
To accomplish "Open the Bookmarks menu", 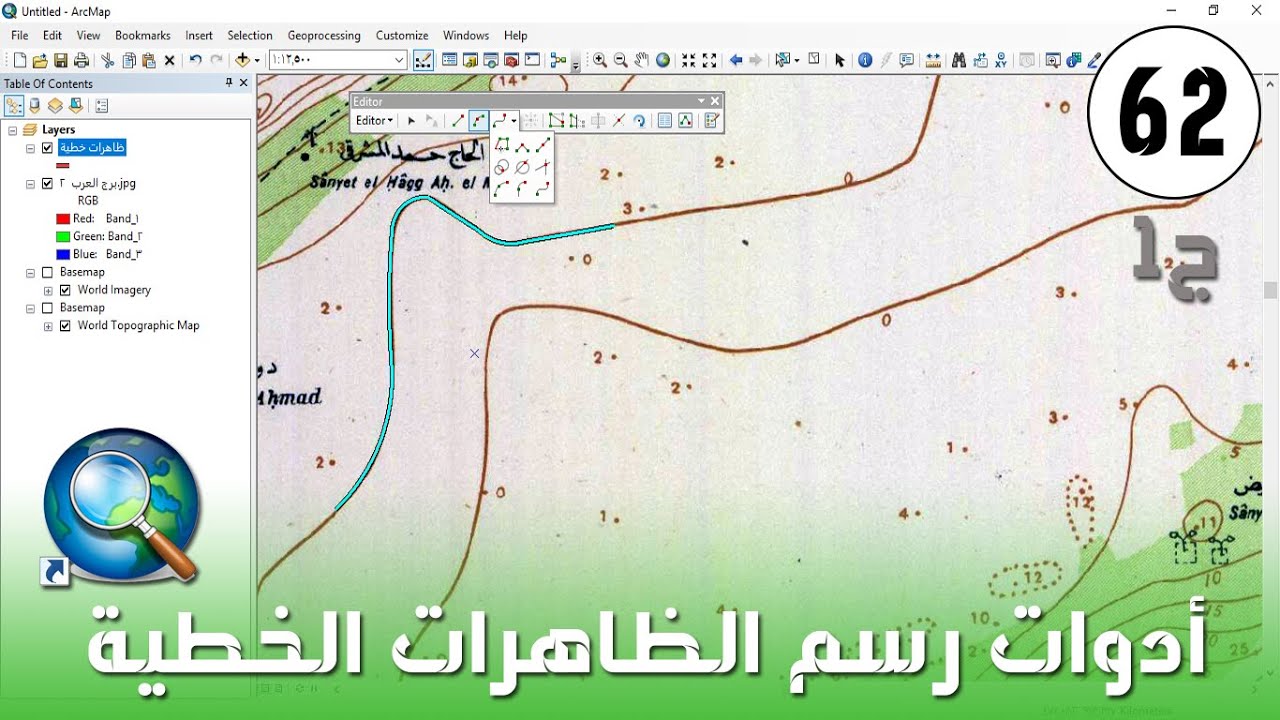I will (x=143, y=35).
